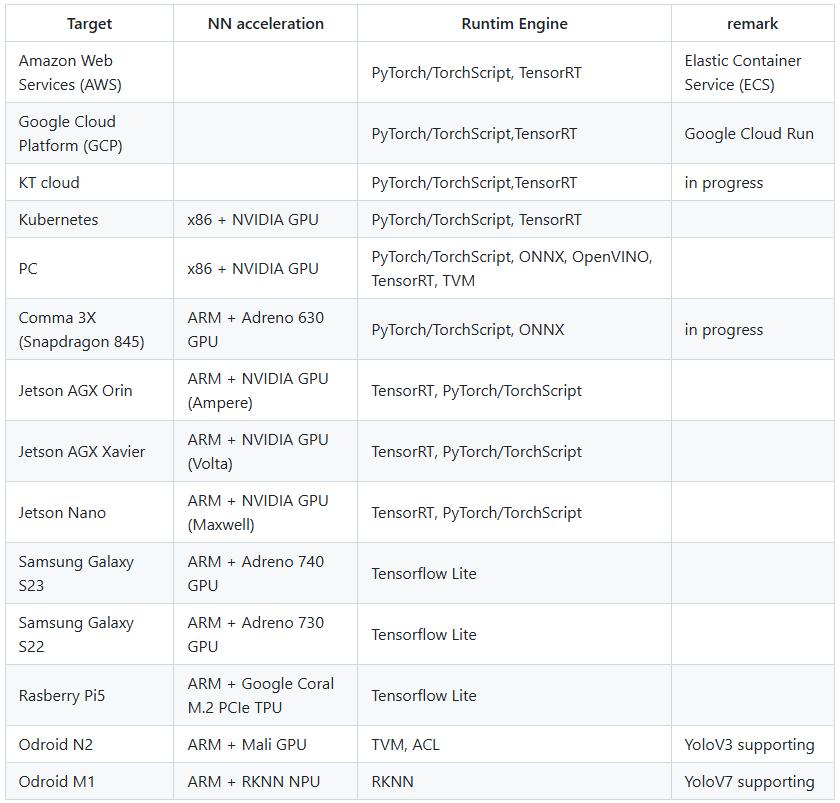Click the remark column header

coord(752,23)
